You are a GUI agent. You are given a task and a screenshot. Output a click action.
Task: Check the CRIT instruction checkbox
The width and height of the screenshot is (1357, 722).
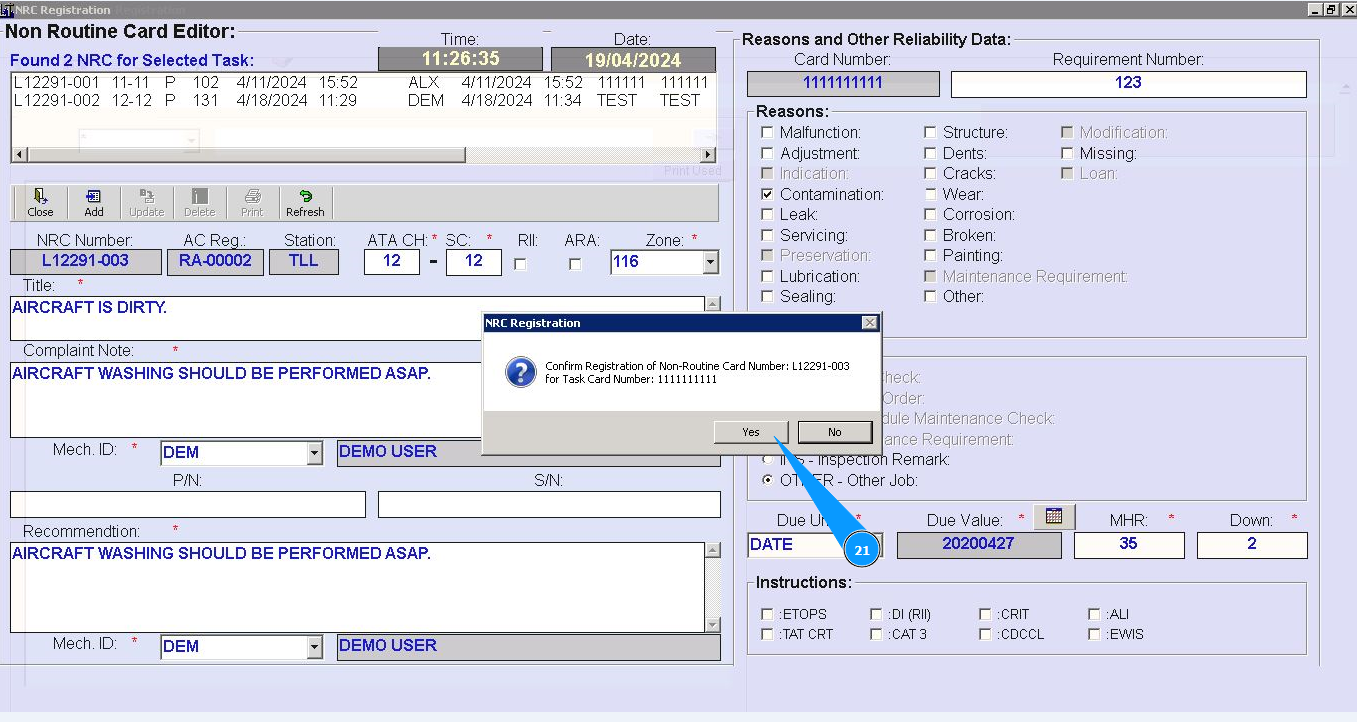[x=986, y=614]
